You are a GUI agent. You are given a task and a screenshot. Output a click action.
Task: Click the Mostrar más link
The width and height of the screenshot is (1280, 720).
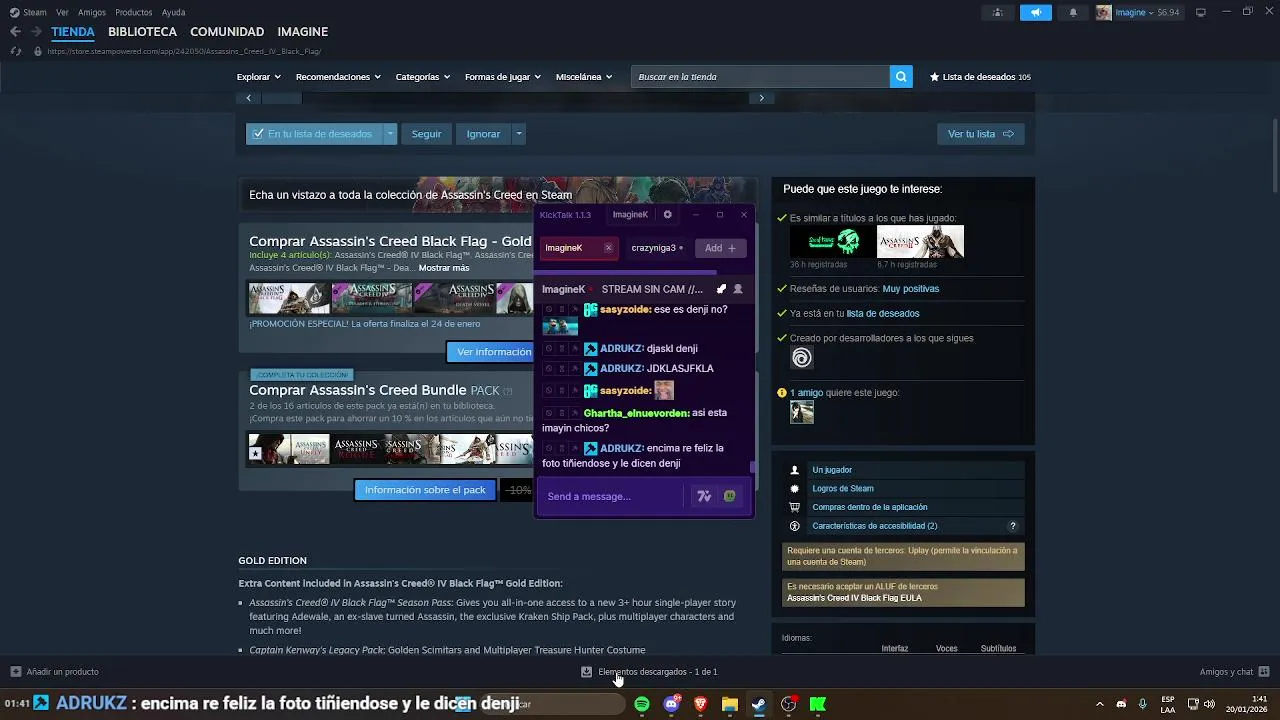(x=444, y=268)
